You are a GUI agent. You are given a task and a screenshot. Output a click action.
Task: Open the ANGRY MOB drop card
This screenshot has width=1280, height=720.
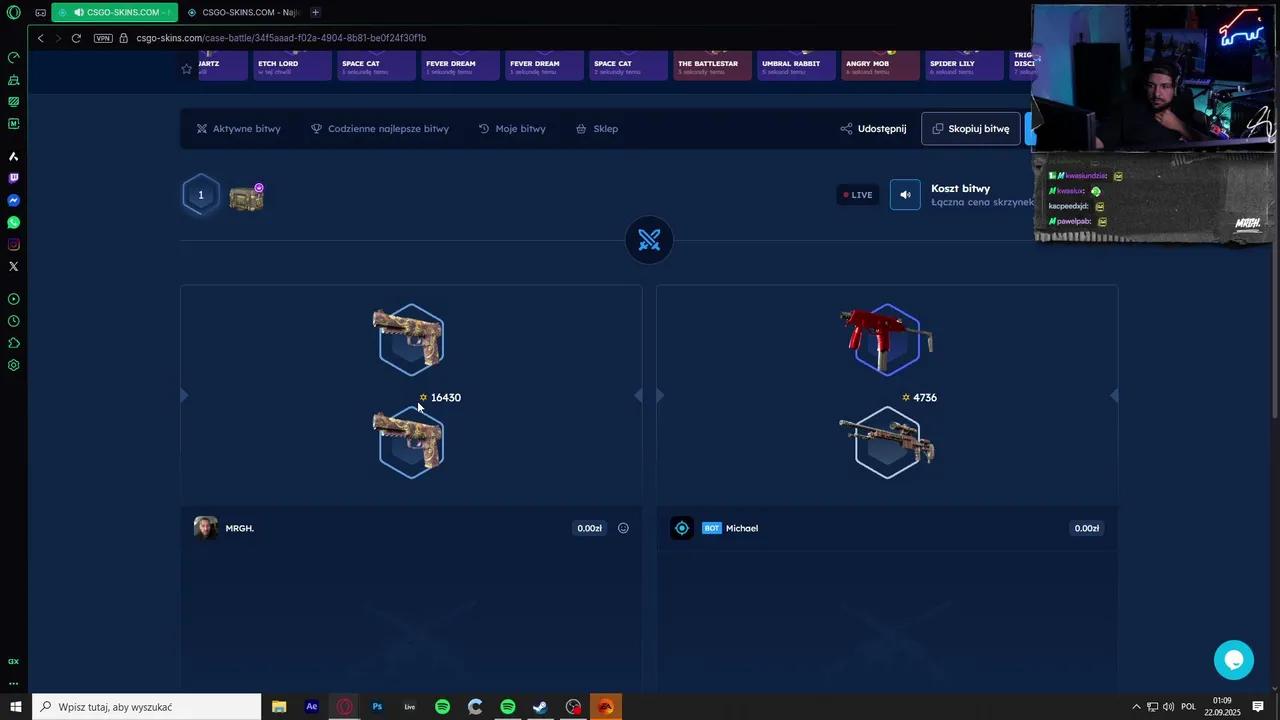tap(880, 65)
